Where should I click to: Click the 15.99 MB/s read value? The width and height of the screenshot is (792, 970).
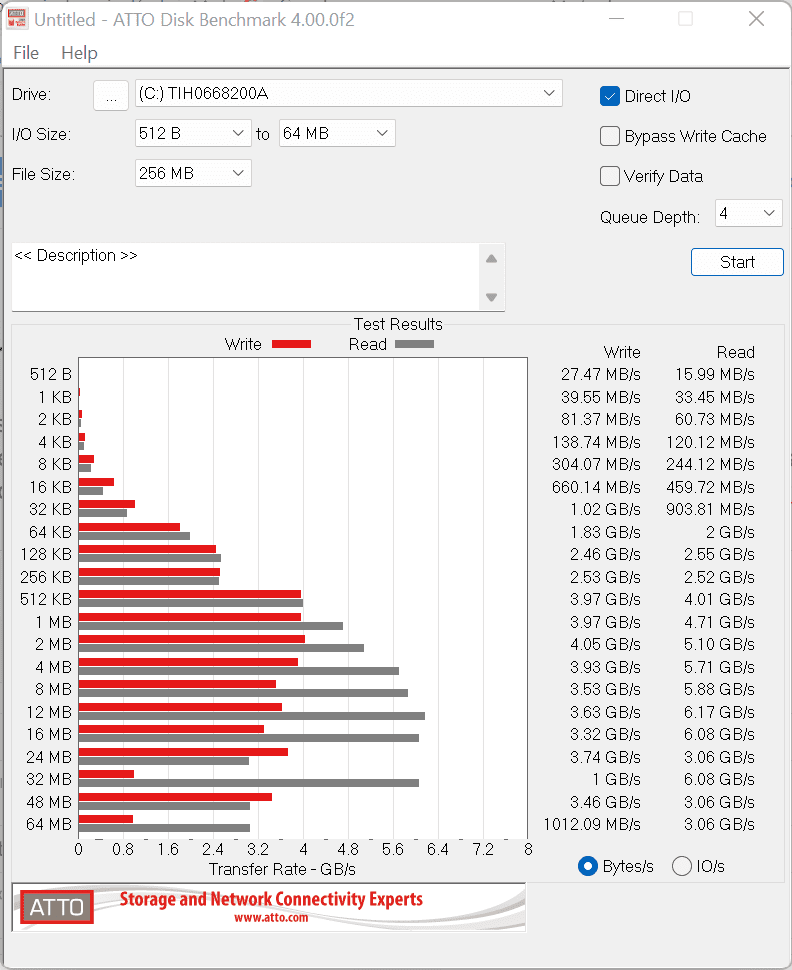715,374
